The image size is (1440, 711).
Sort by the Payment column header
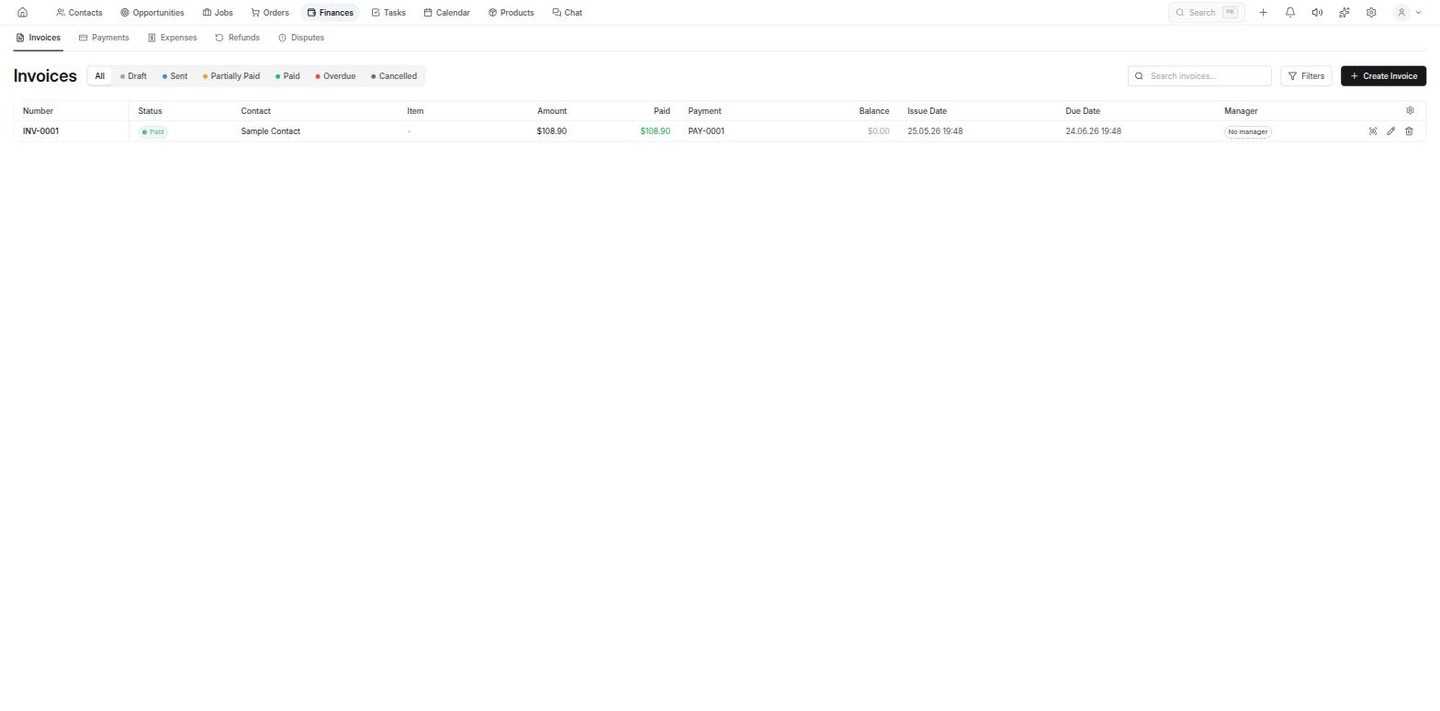pos(704,111)
